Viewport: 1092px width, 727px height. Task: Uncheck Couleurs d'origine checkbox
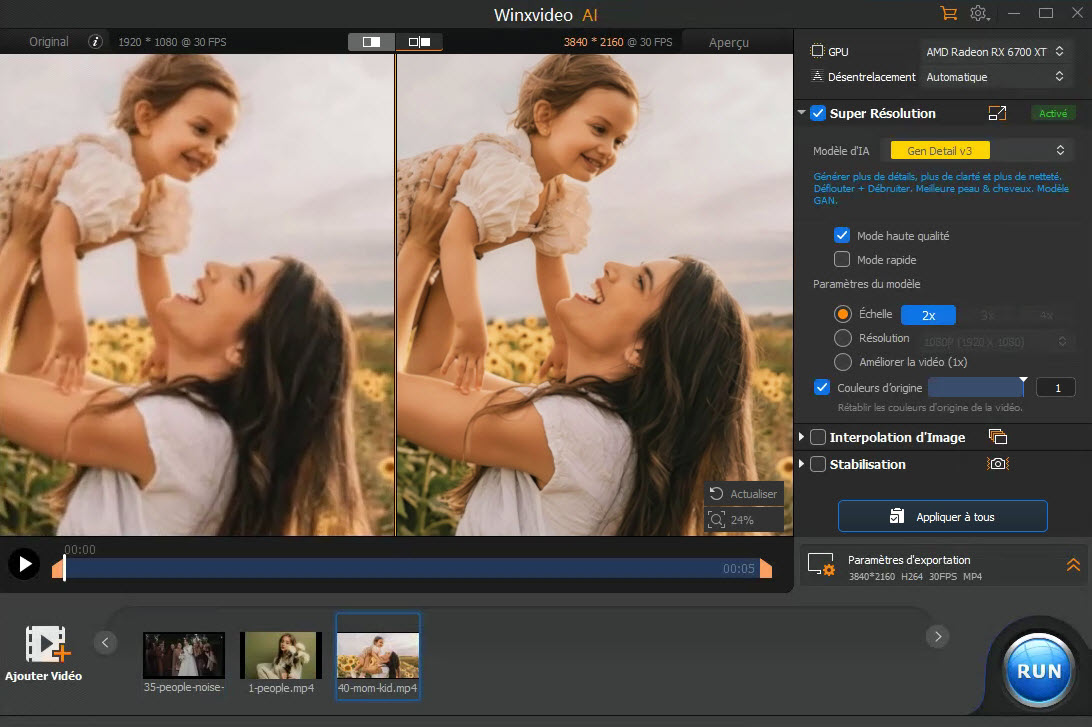coord(822,387)
